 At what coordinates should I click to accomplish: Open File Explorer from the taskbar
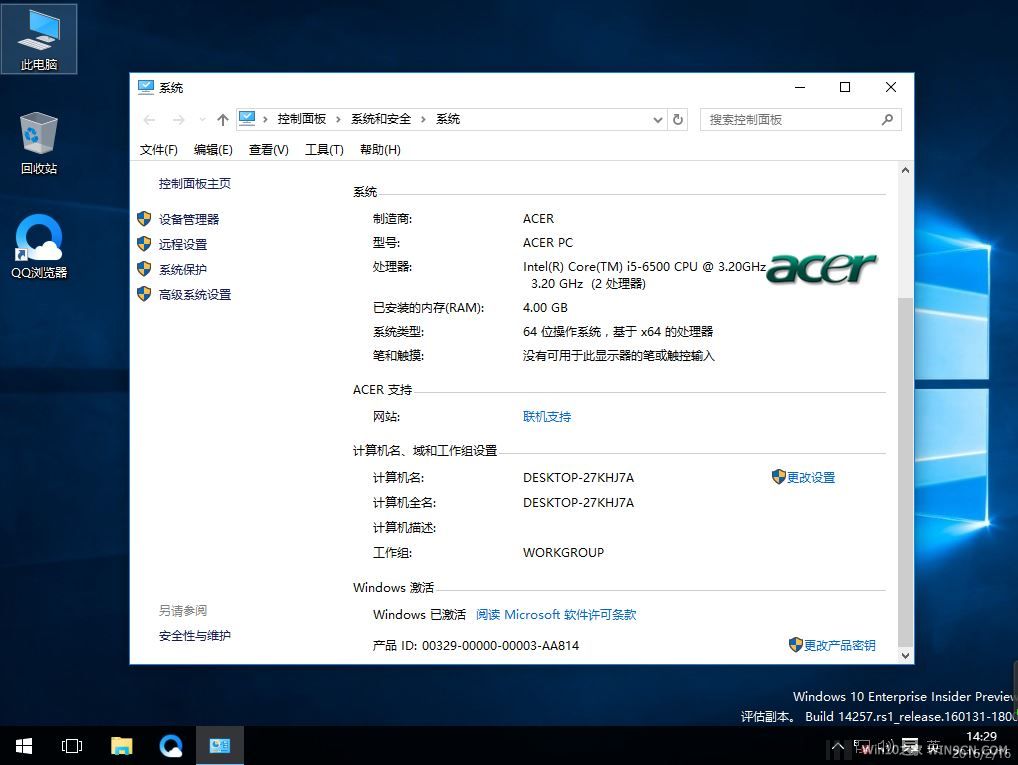pyautogui.click(x=121, y=746)
